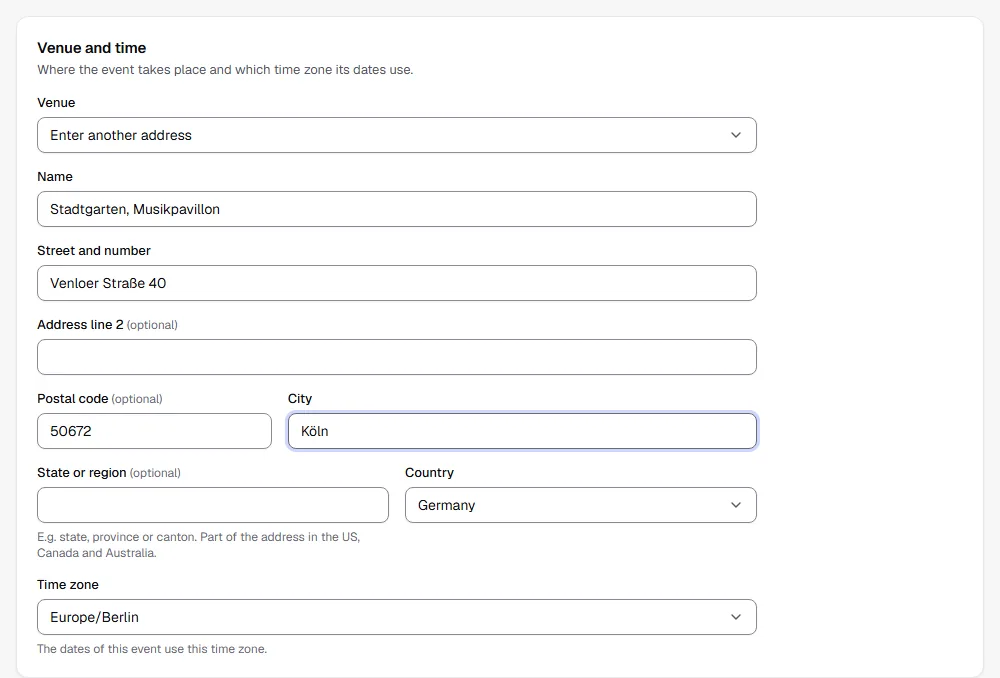Click the 'Venue and time' heading

[92, 48]
